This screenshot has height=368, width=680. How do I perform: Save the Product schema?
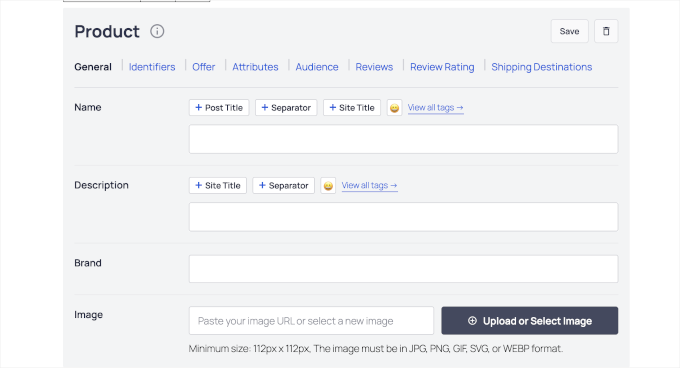tap(569, 31)
